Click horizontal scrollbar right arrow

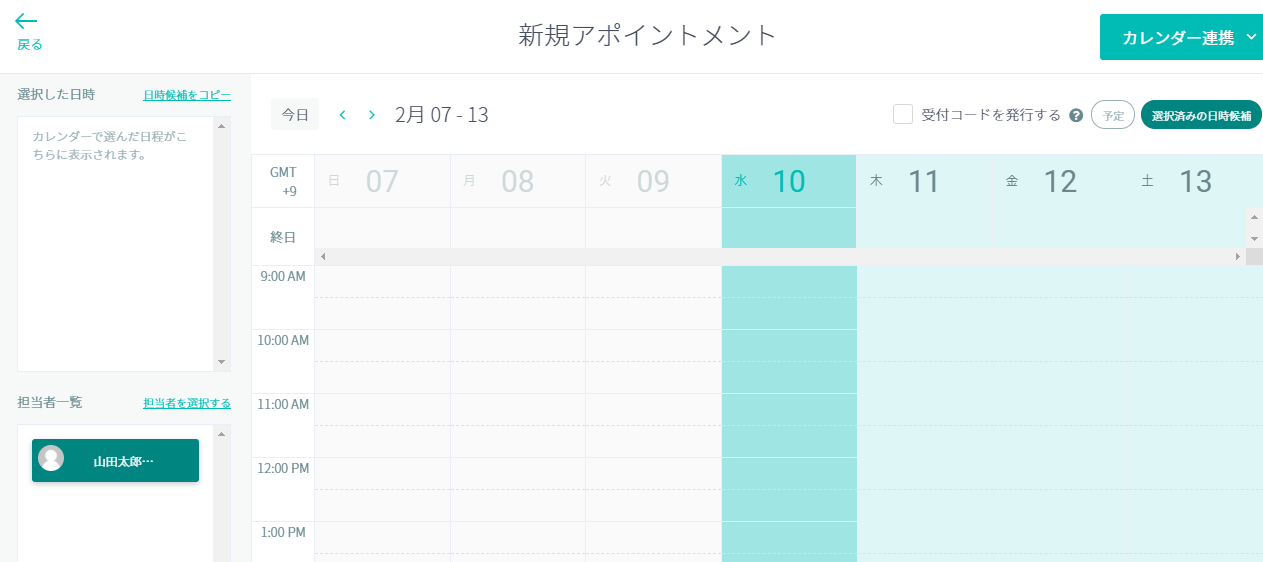pos(1238,257)
